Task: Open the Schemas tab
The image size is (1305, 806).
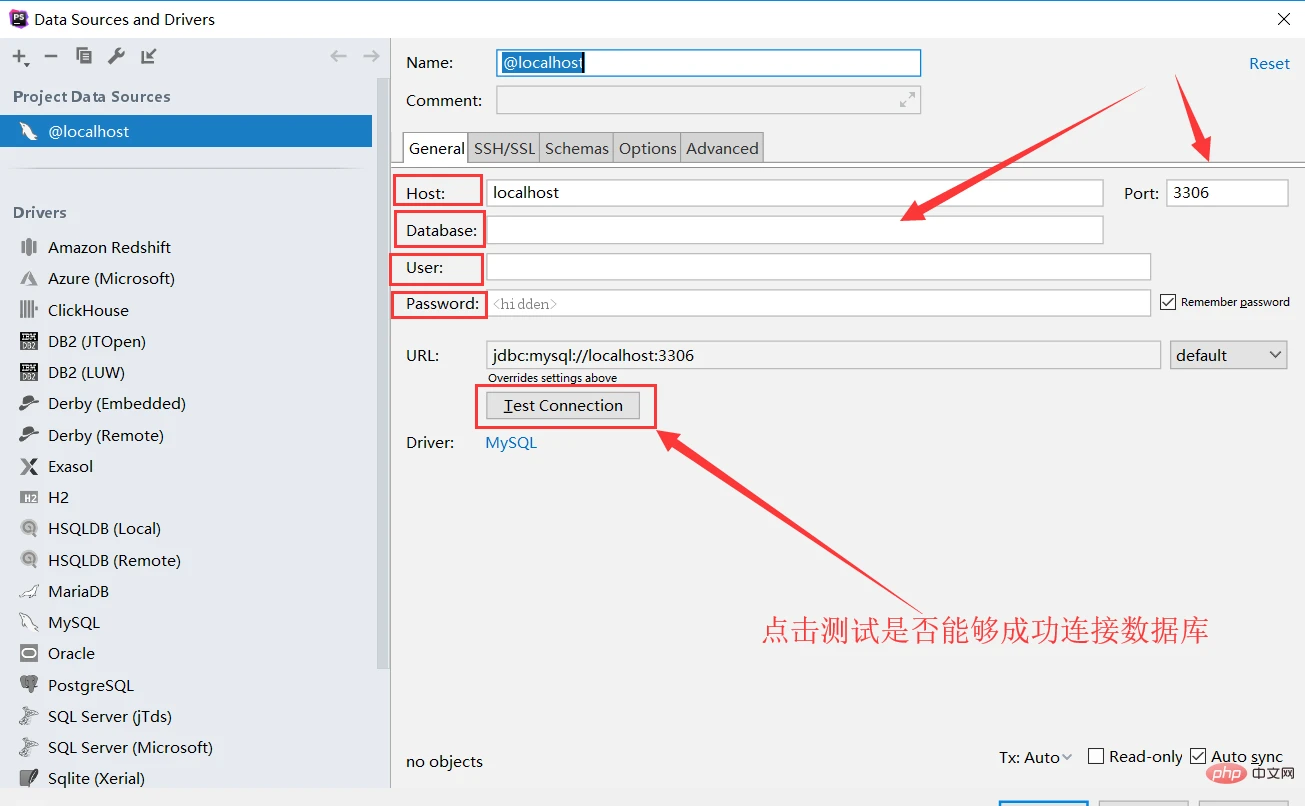Action: [576, 148]
